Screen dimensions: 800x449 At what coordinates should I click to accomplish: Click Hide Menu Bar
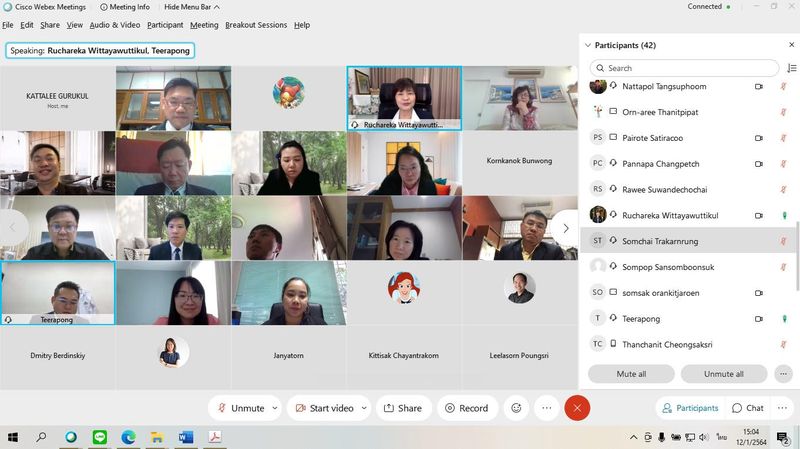(x=187, y=7)
